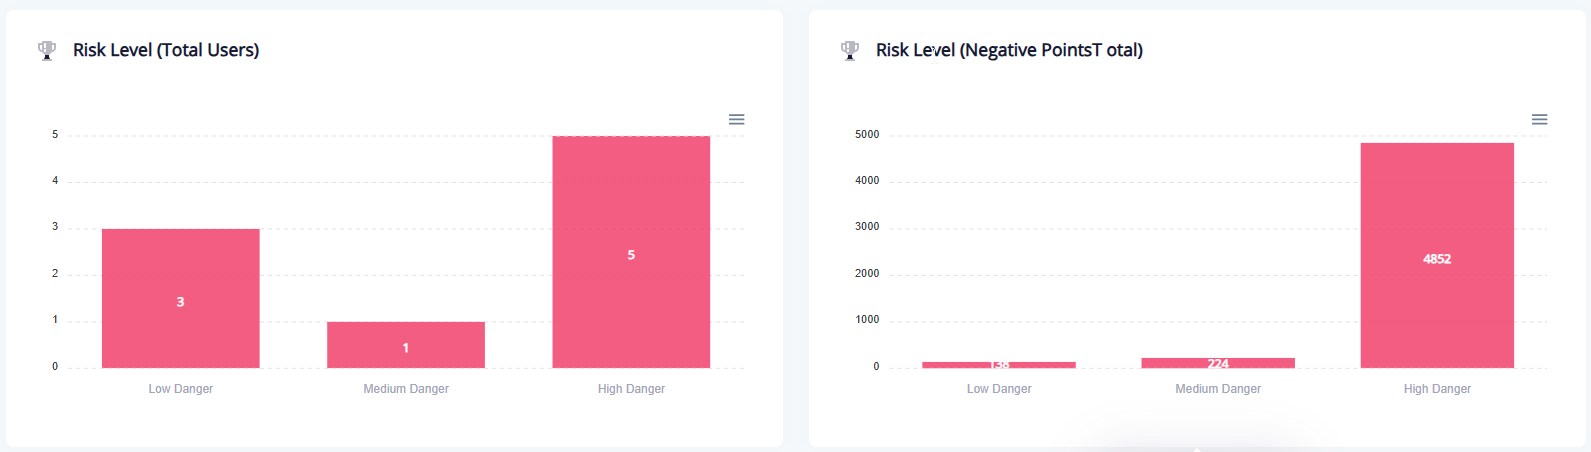
Task: Click Medium Danger axis label in Negative Points chart
Action: coord(1218,389)
